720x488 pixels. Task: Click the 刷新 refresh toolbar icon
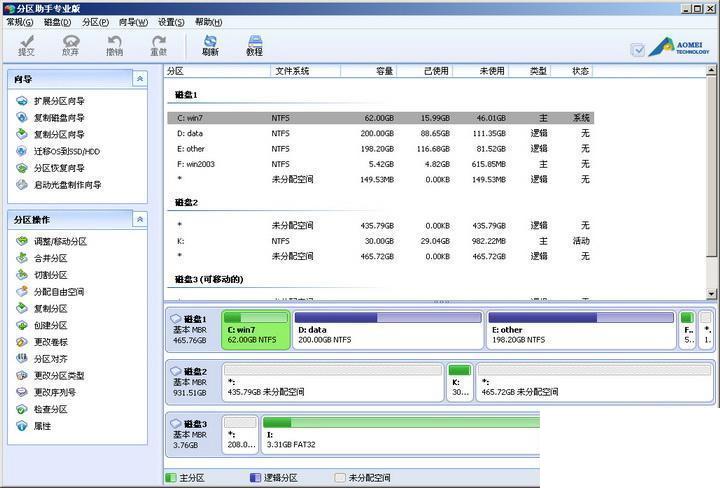pyautogui.click(x=210, y=45)
